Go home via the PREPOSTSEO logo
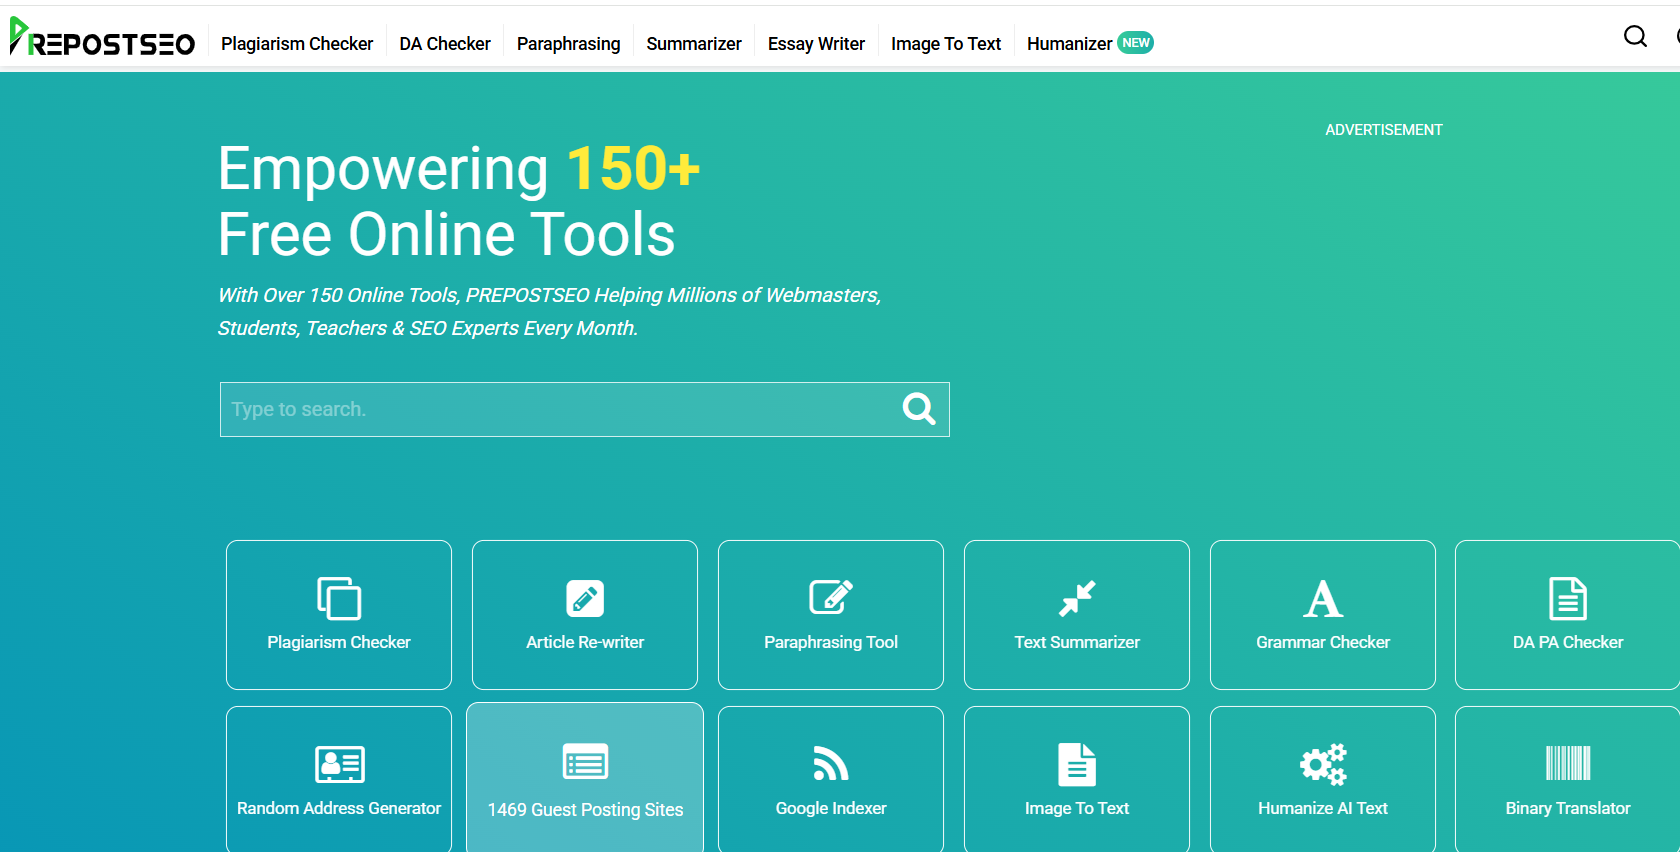Screen dimensions: 1680x852 pos(101,37)
